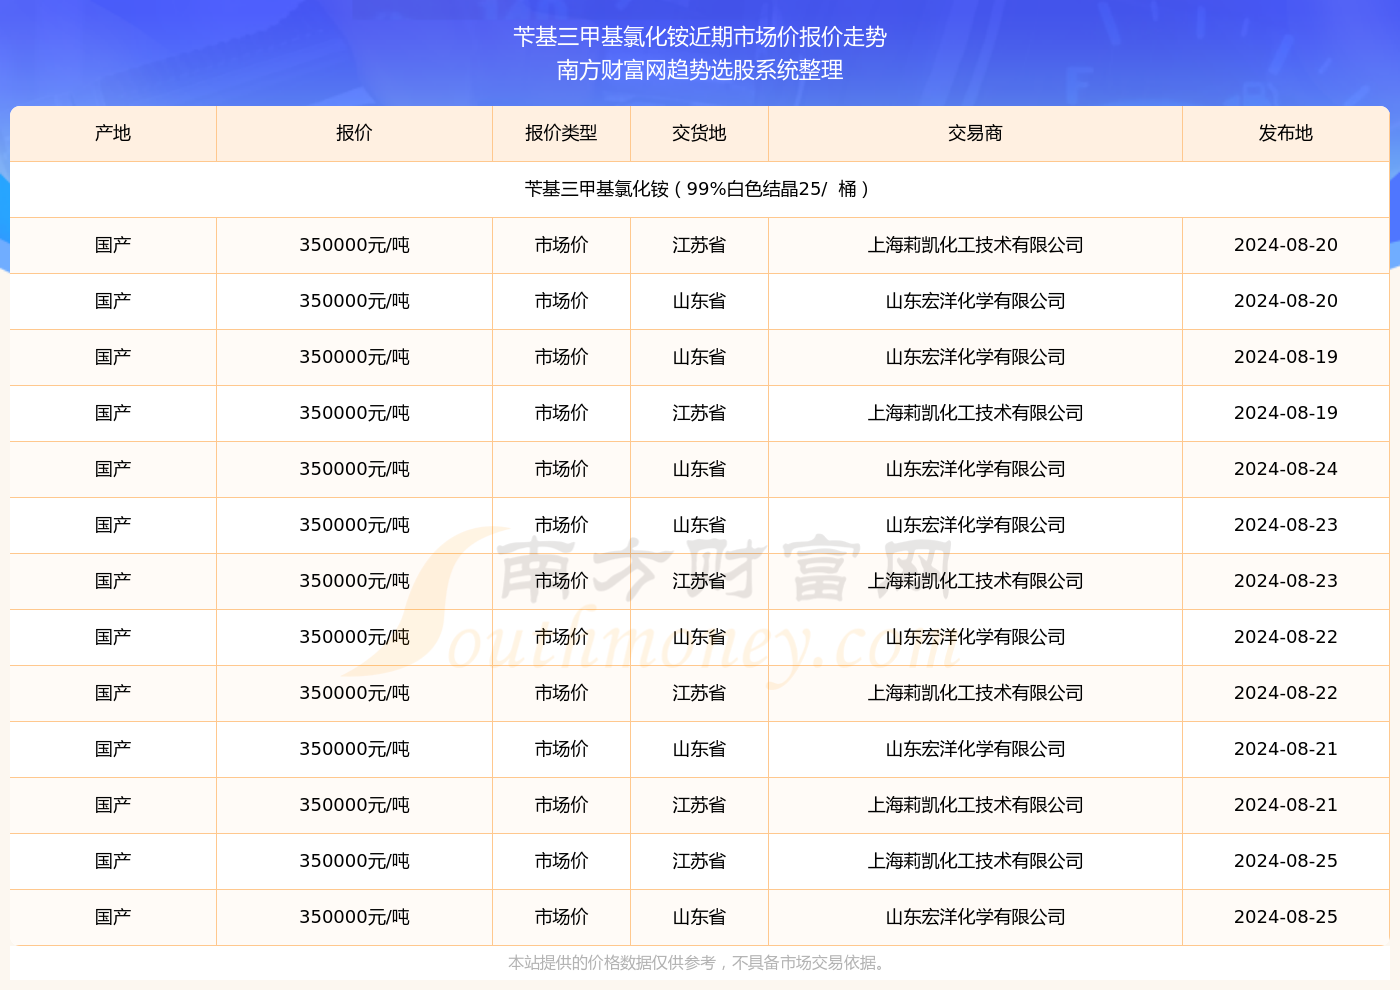Click 山东宏洋化学有限公司 in the 2024-08-19 row
The width and height of the screenshot is (1400, 990).
(975, 357)
